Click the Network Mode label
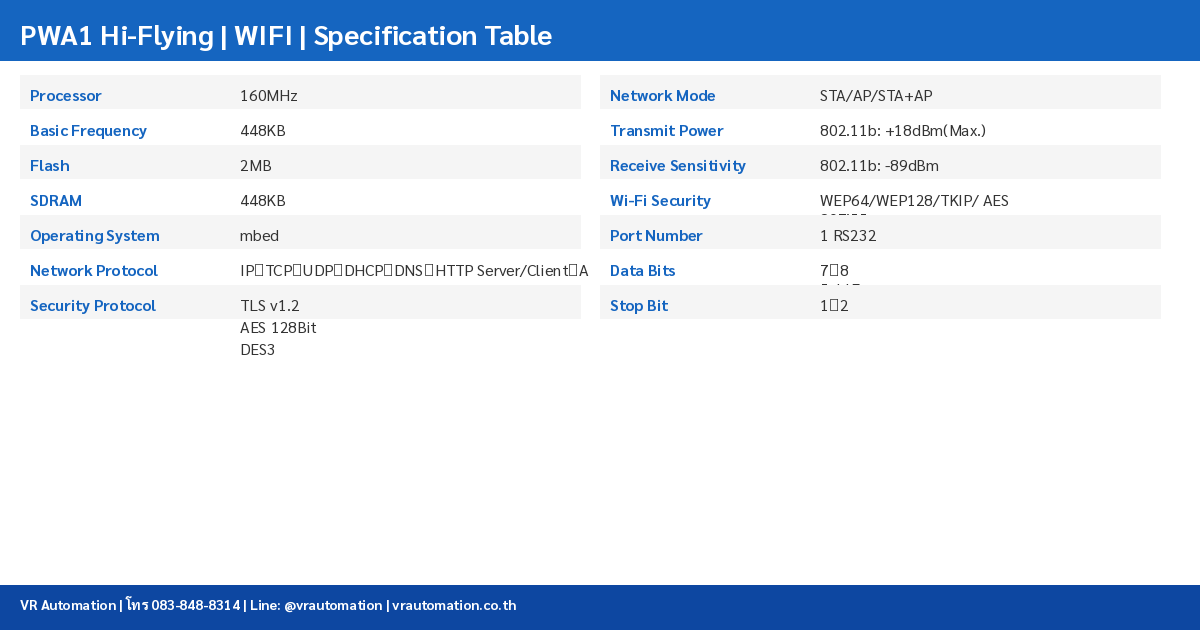 click(663, 96)
